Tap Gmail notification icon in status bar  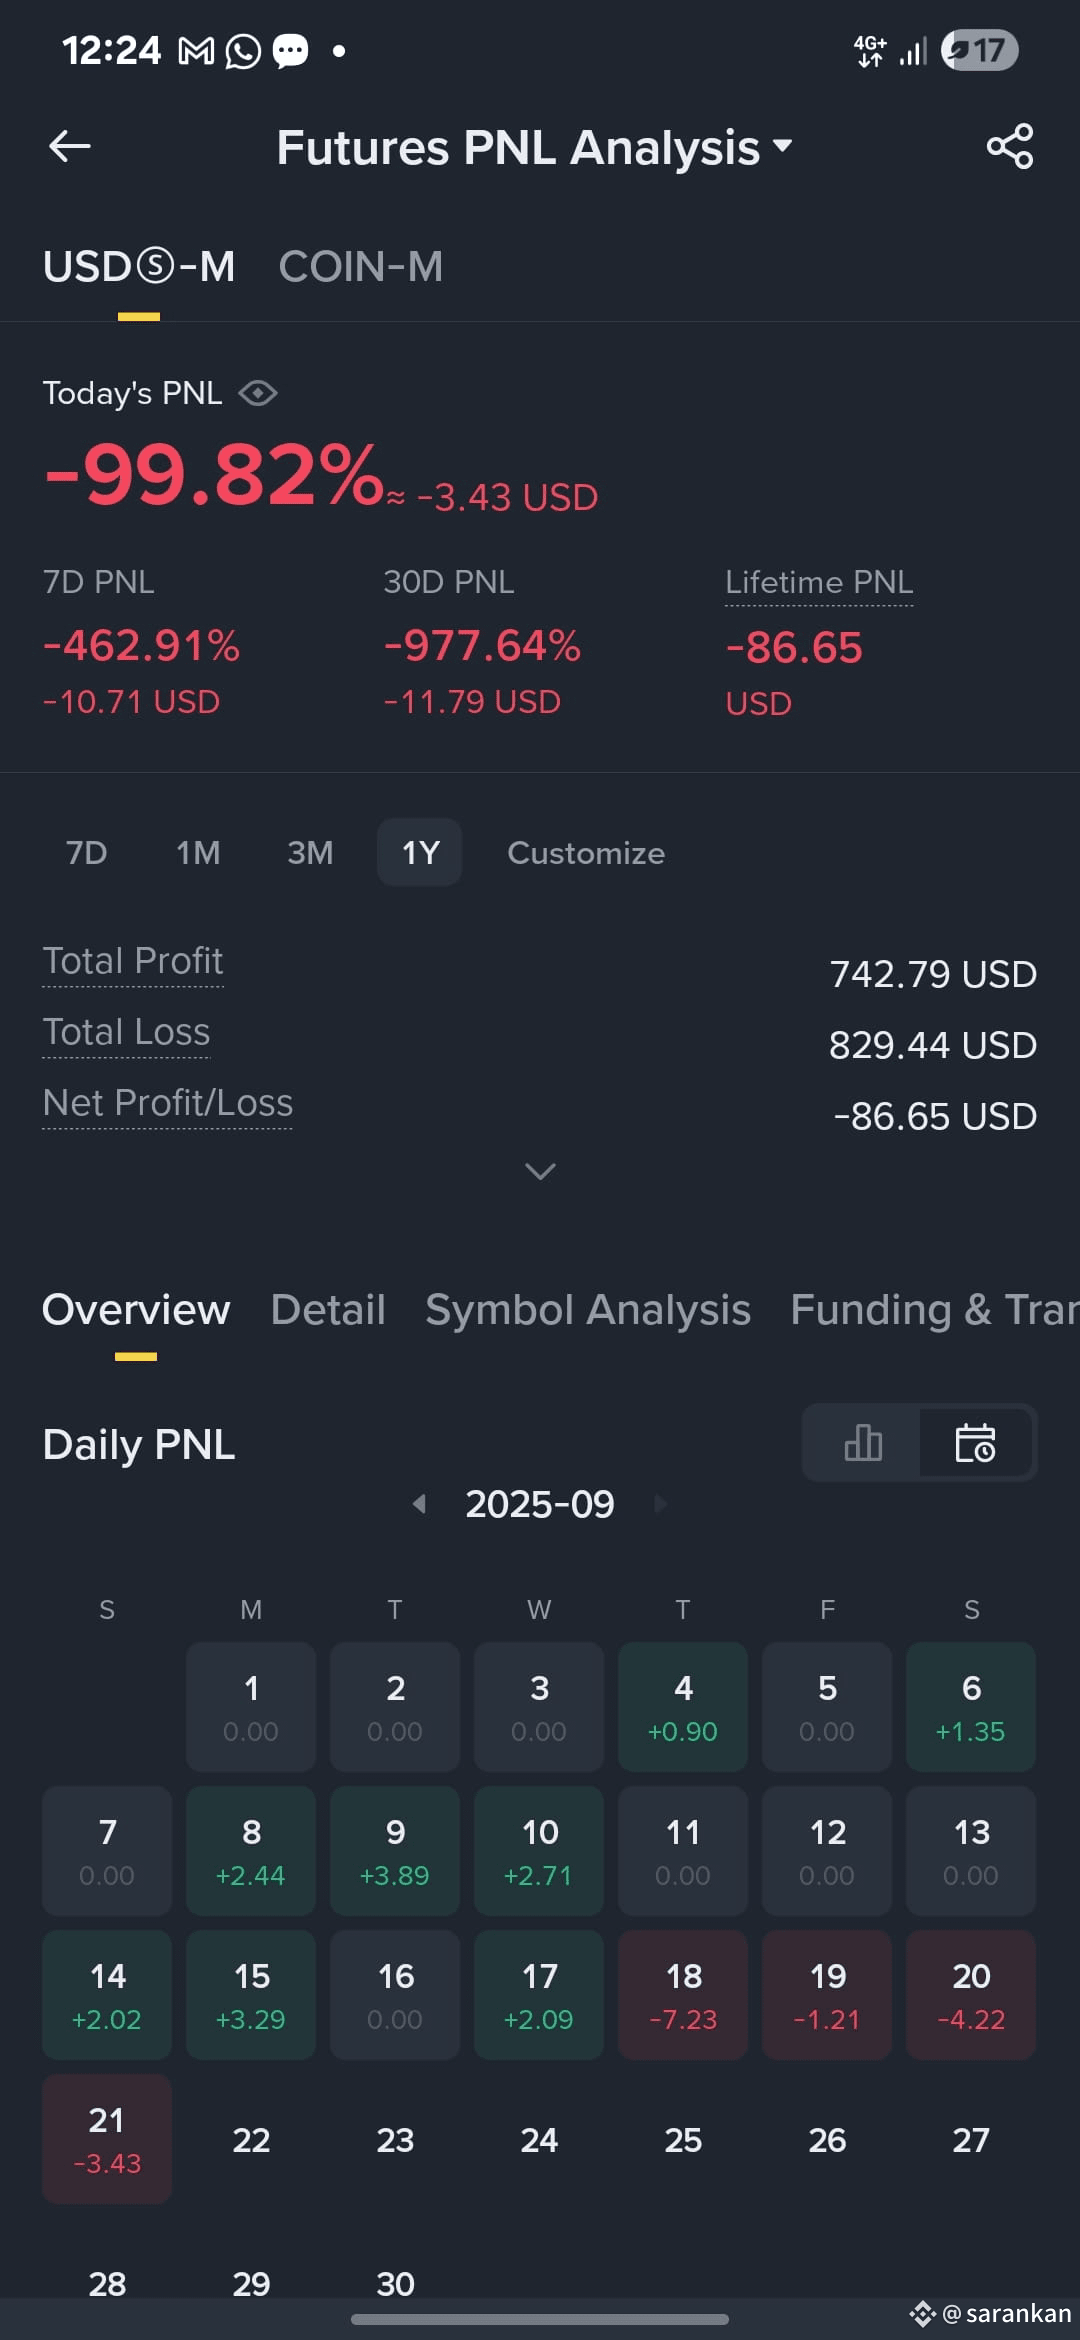(x=196, y=51)
